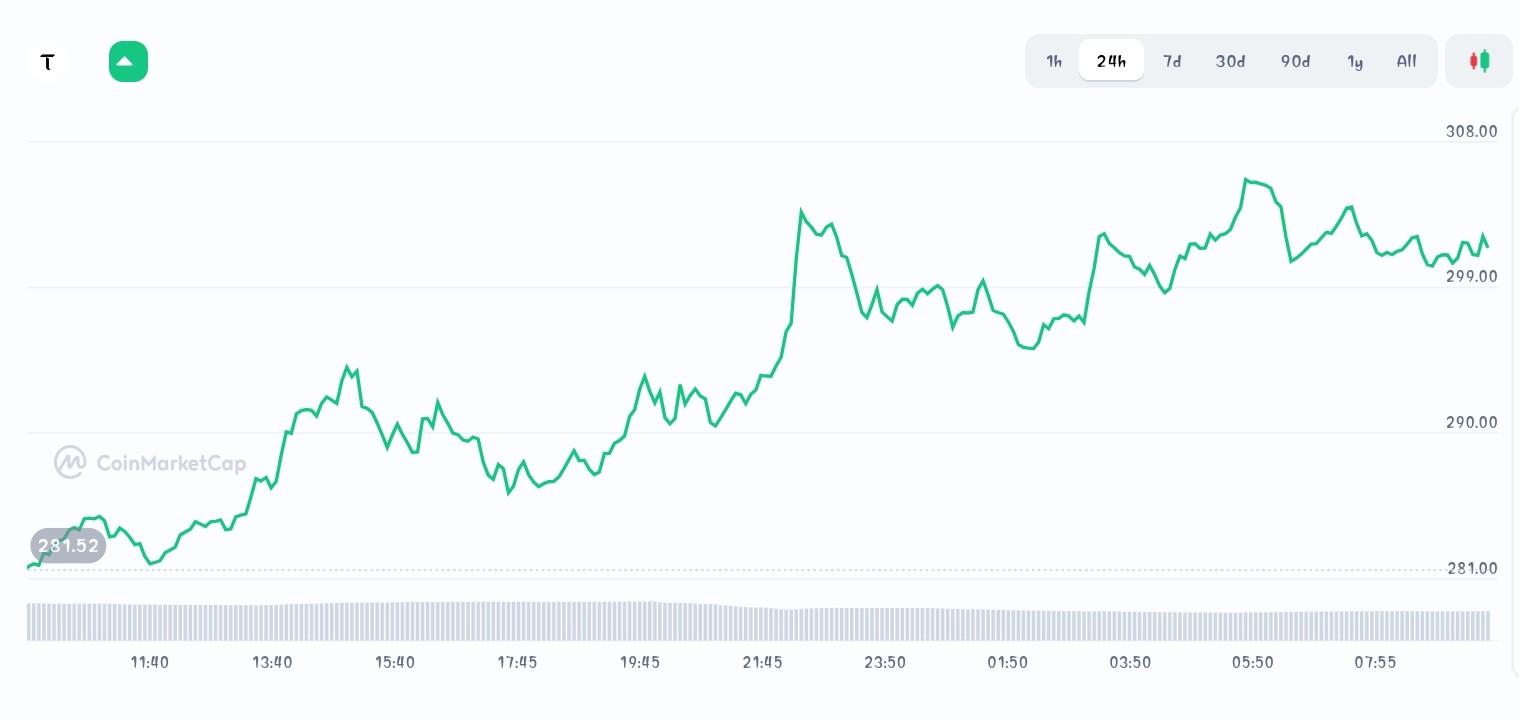The image size is (1519, 720).
Task: Select the 24h time range tab
Action: click(x=1111, y=61)
